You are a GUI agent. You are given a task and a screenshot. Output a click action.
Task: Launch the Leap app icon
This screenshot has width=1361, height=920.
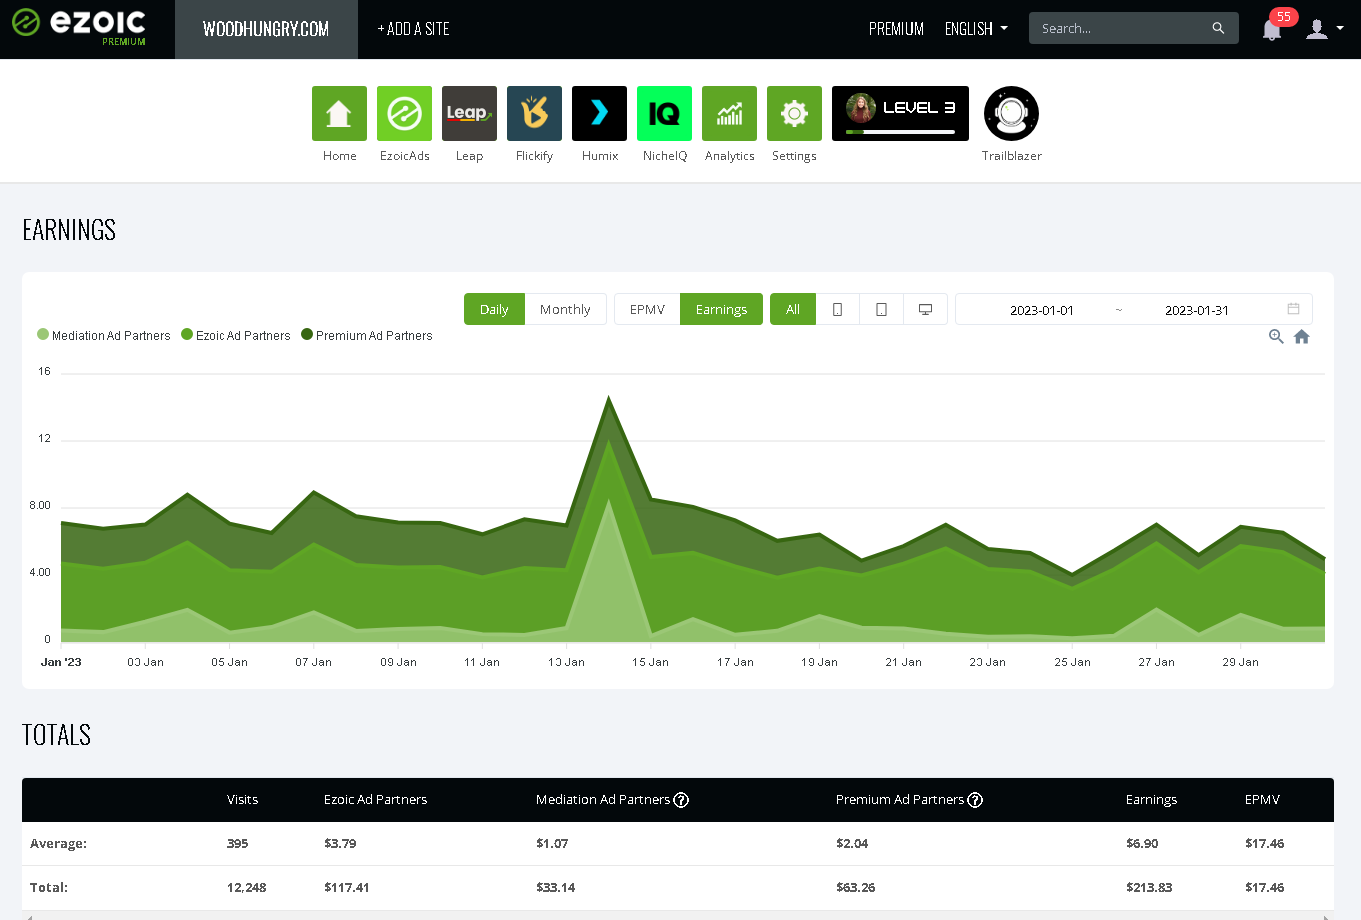click(x=469, y=113)
